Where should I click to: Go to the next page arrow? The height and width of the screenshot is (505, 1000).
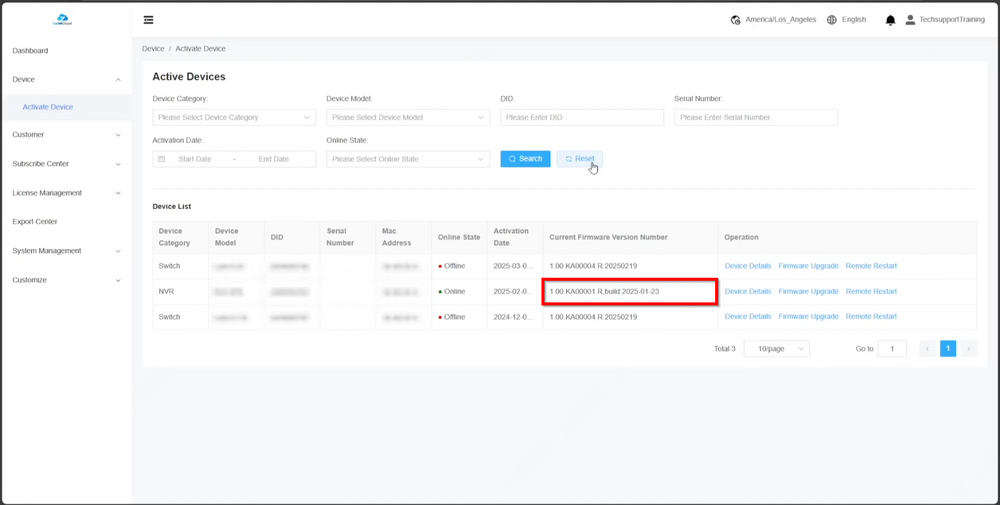click(968, 349)
